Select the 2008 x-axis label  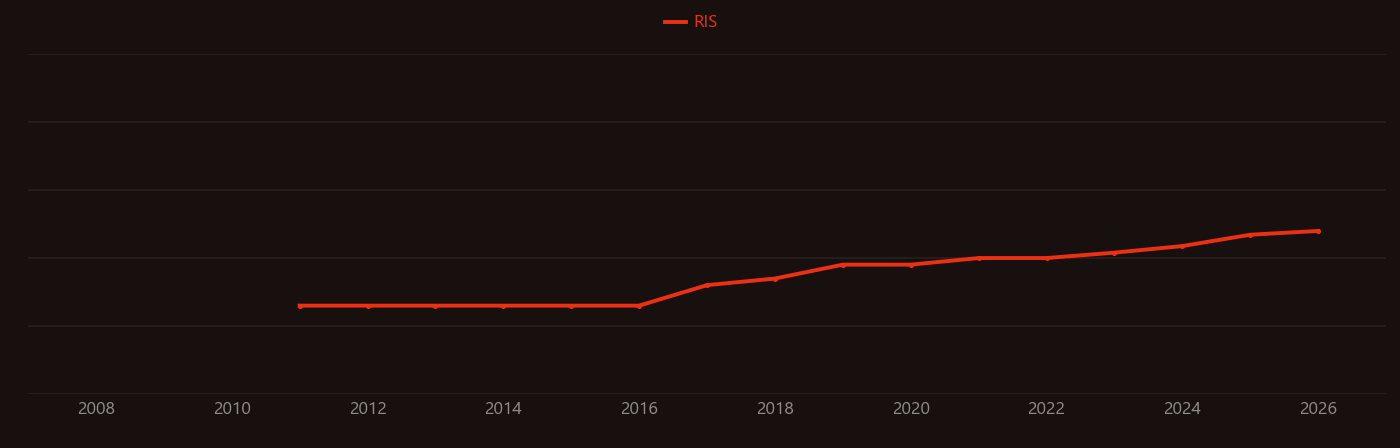point(96,409)
